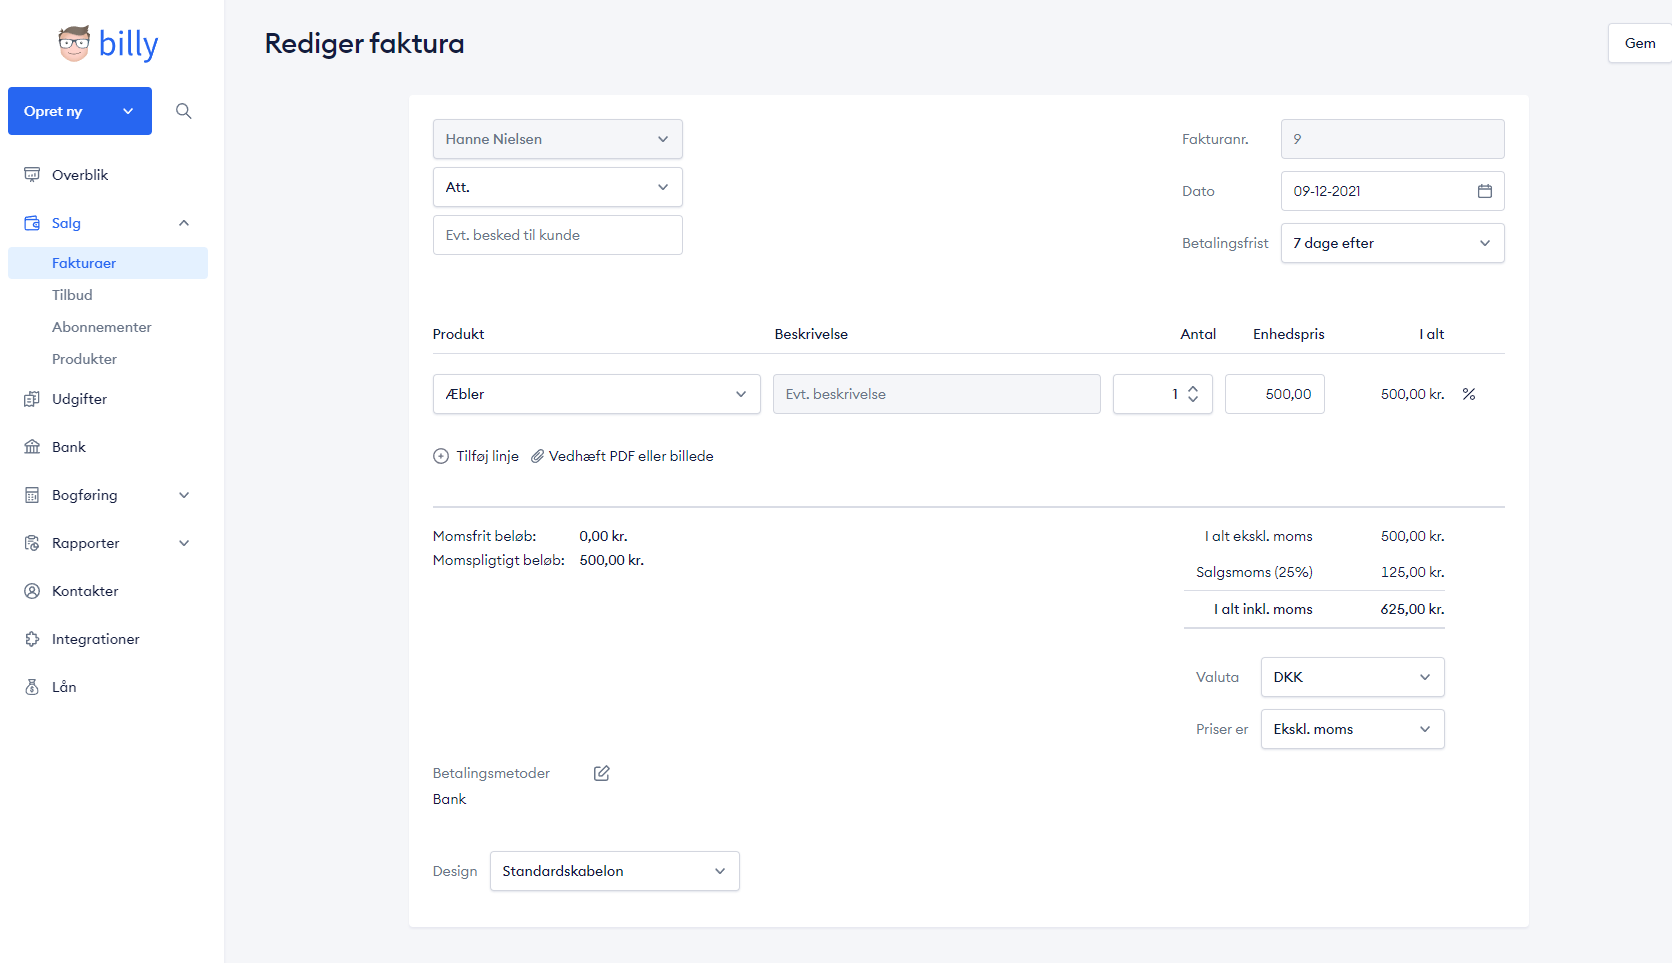Click Tilføj linje to add a line
Screen dimensions: 1672x963
(488, 456)
